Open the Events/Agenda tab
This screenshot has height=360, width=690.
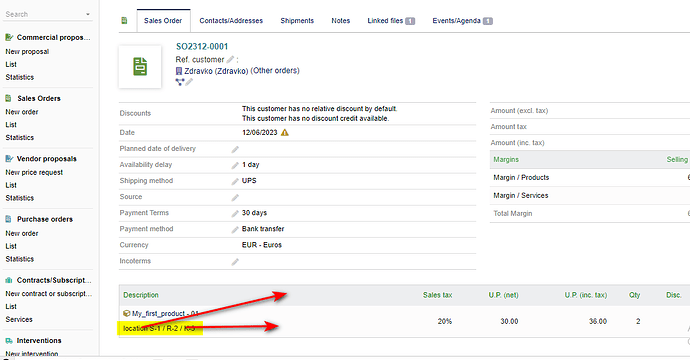pyautogui.click(x=462, y=21)
